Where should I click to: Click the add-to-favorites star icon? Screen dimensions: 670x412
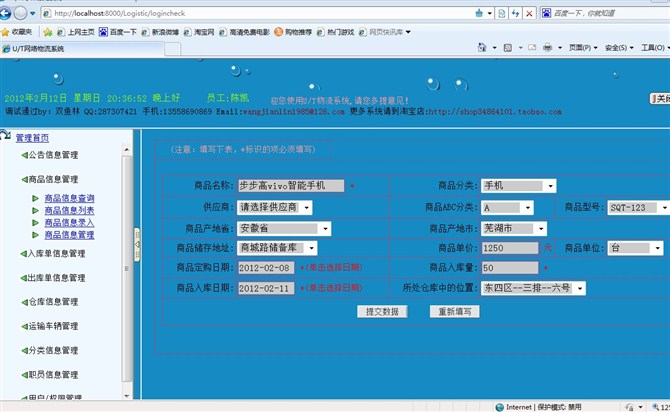click(x=47, y=32)
